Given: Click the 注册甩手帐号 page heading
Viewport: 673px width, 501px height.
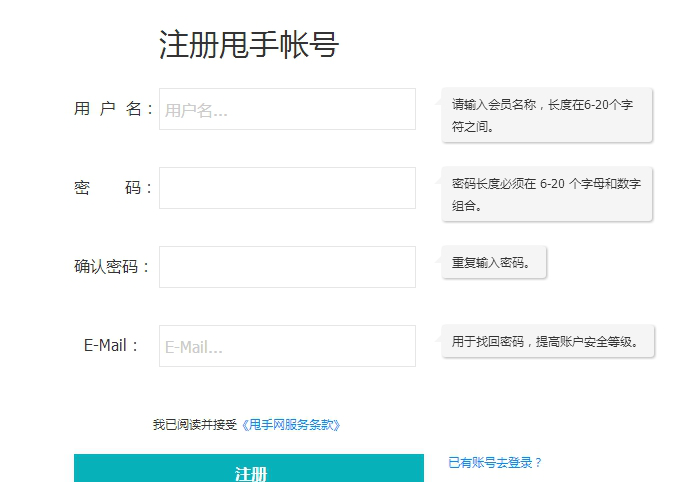Looking at the screenshot, I should point(249,44).
